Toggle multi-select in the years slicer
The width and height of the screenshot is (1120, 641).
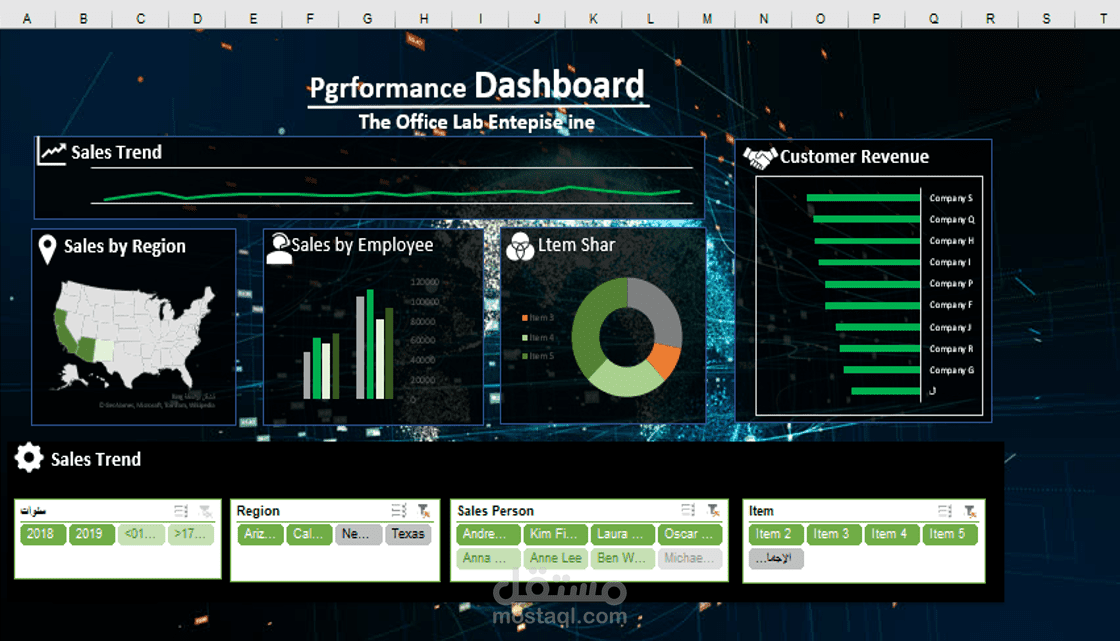(x=181, y=511)
